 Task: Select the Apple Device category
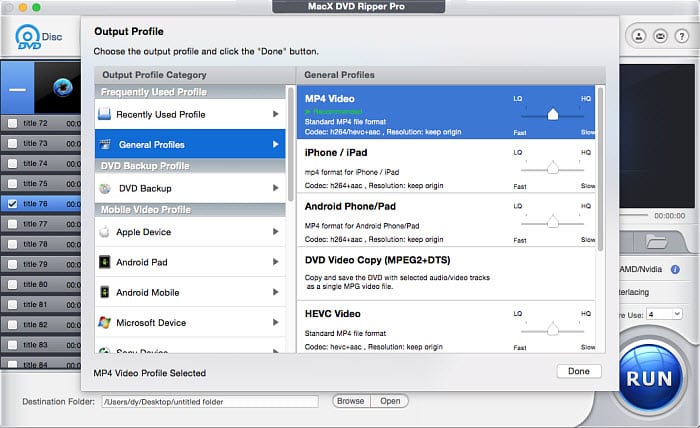pos(190,232)
